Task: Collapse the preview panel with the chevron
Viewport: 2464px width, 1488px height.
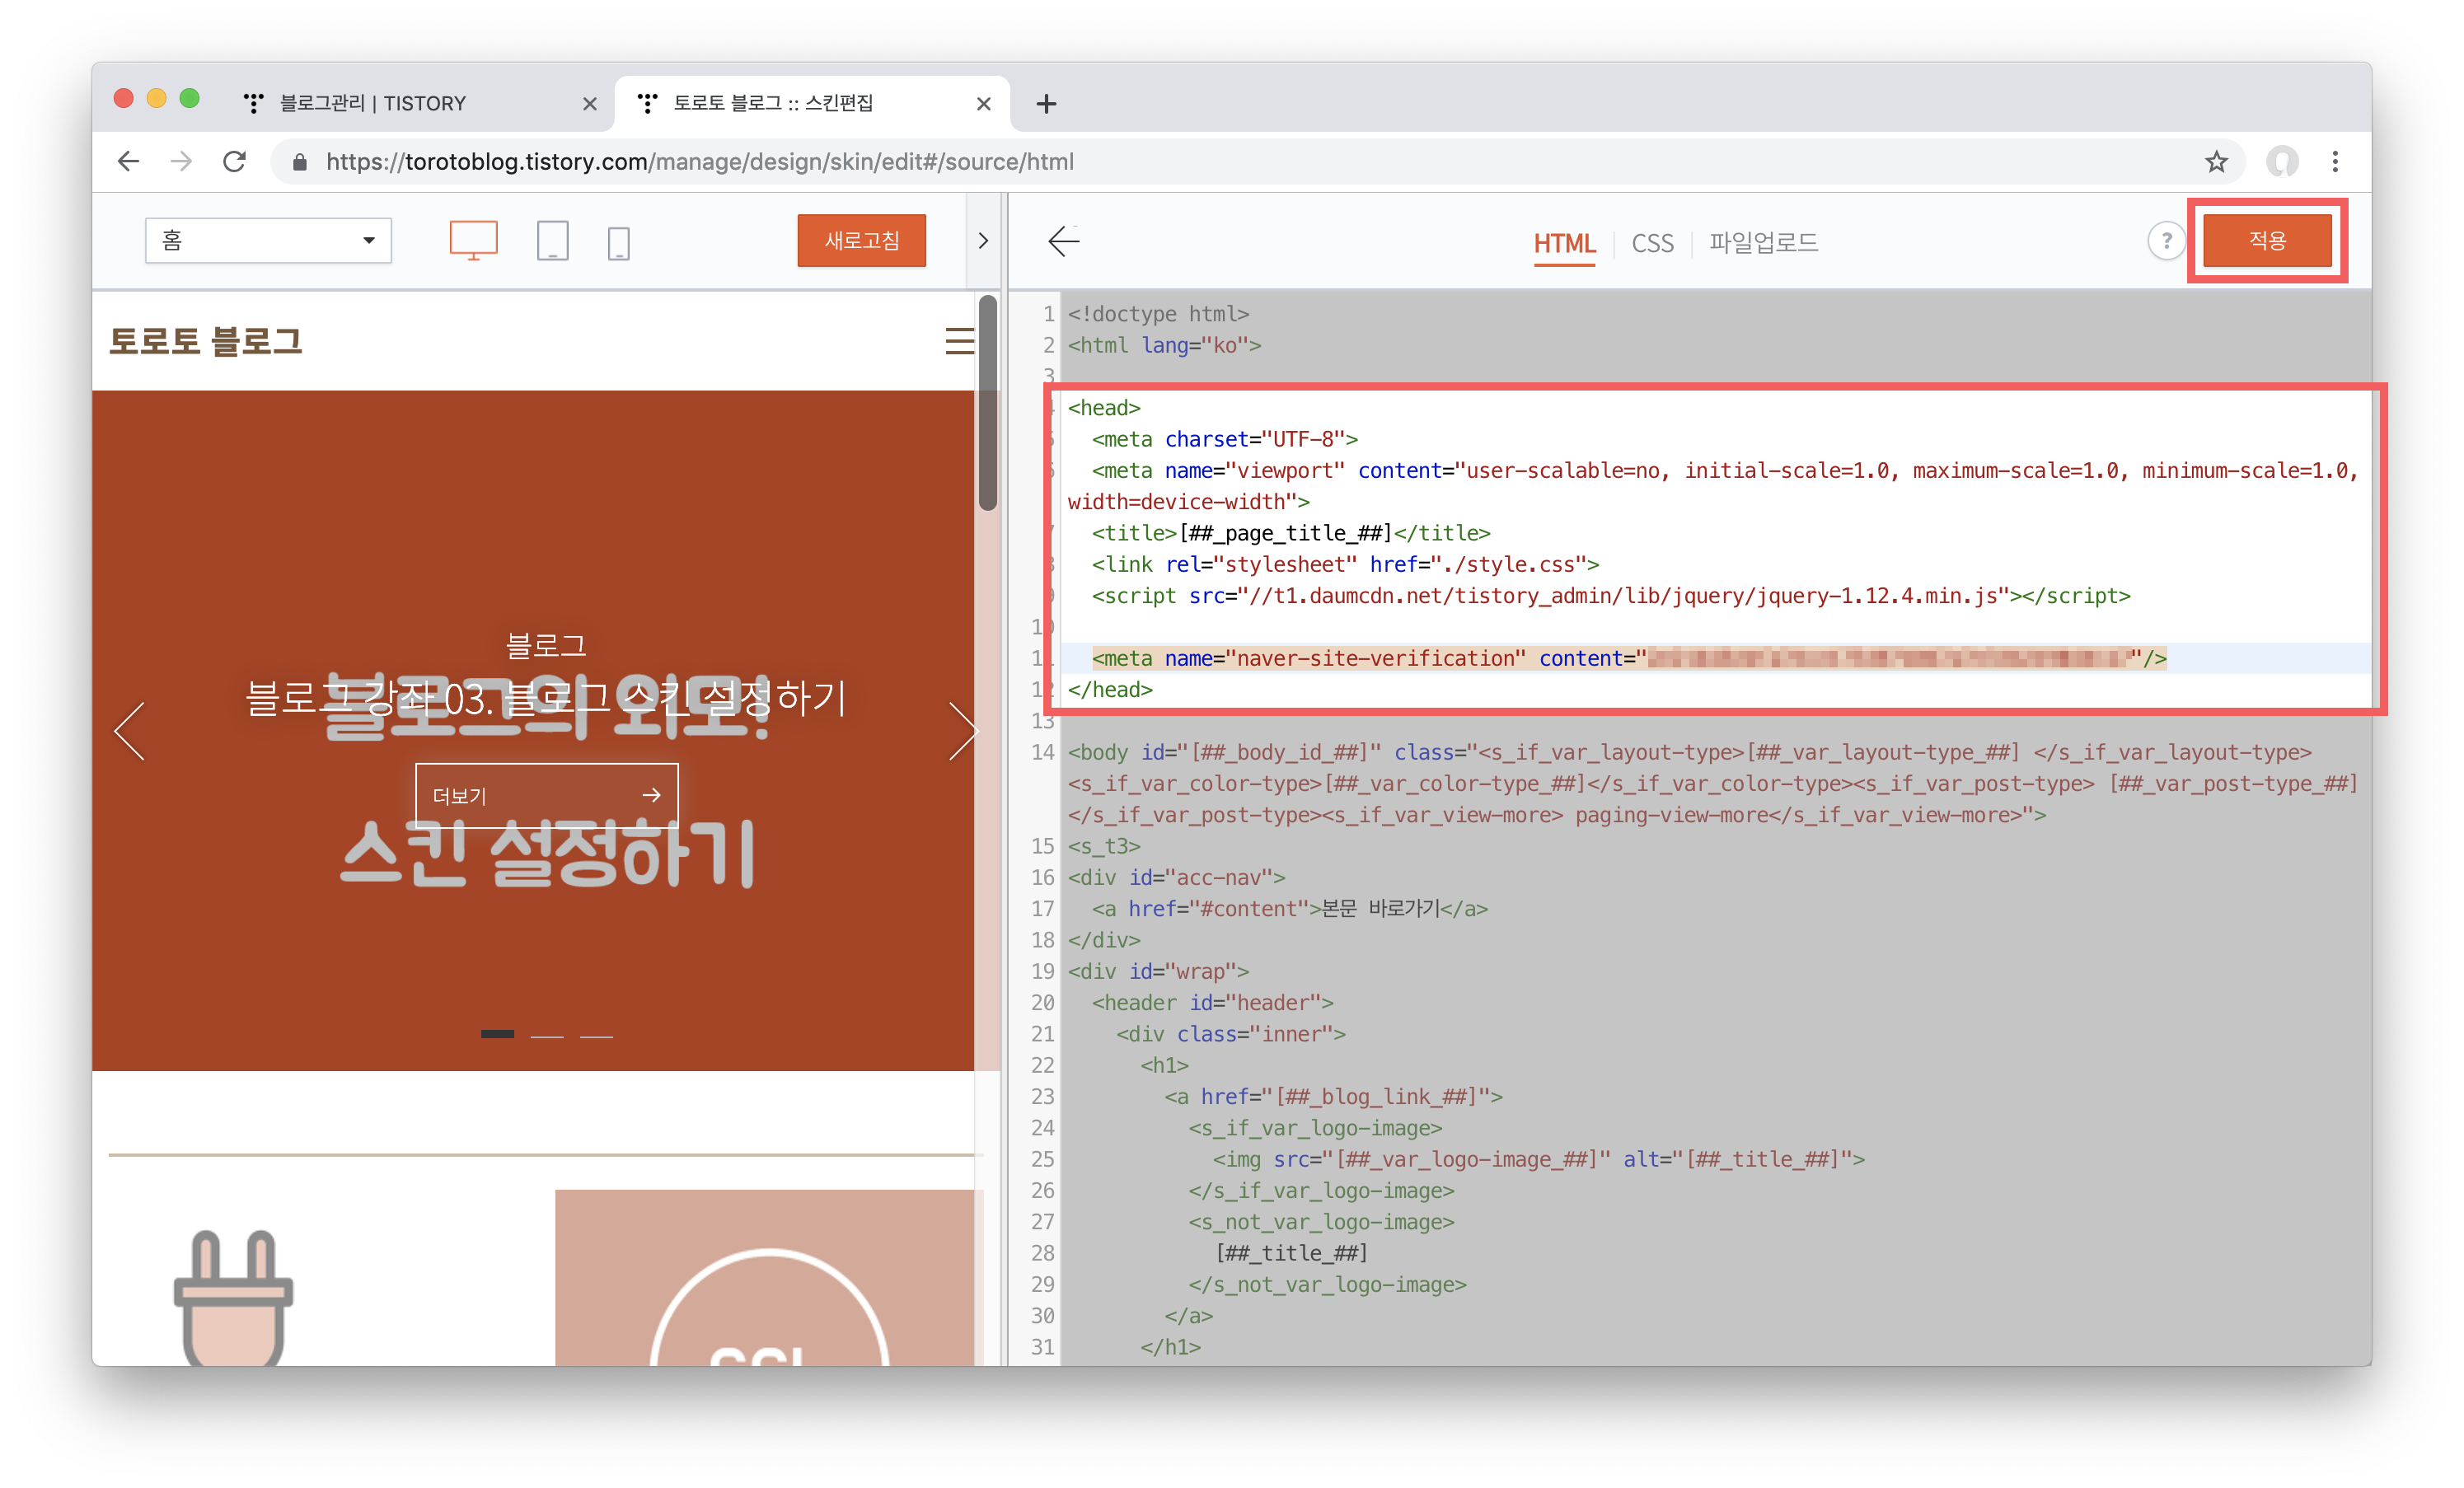Action: click(x=982, y=241)
